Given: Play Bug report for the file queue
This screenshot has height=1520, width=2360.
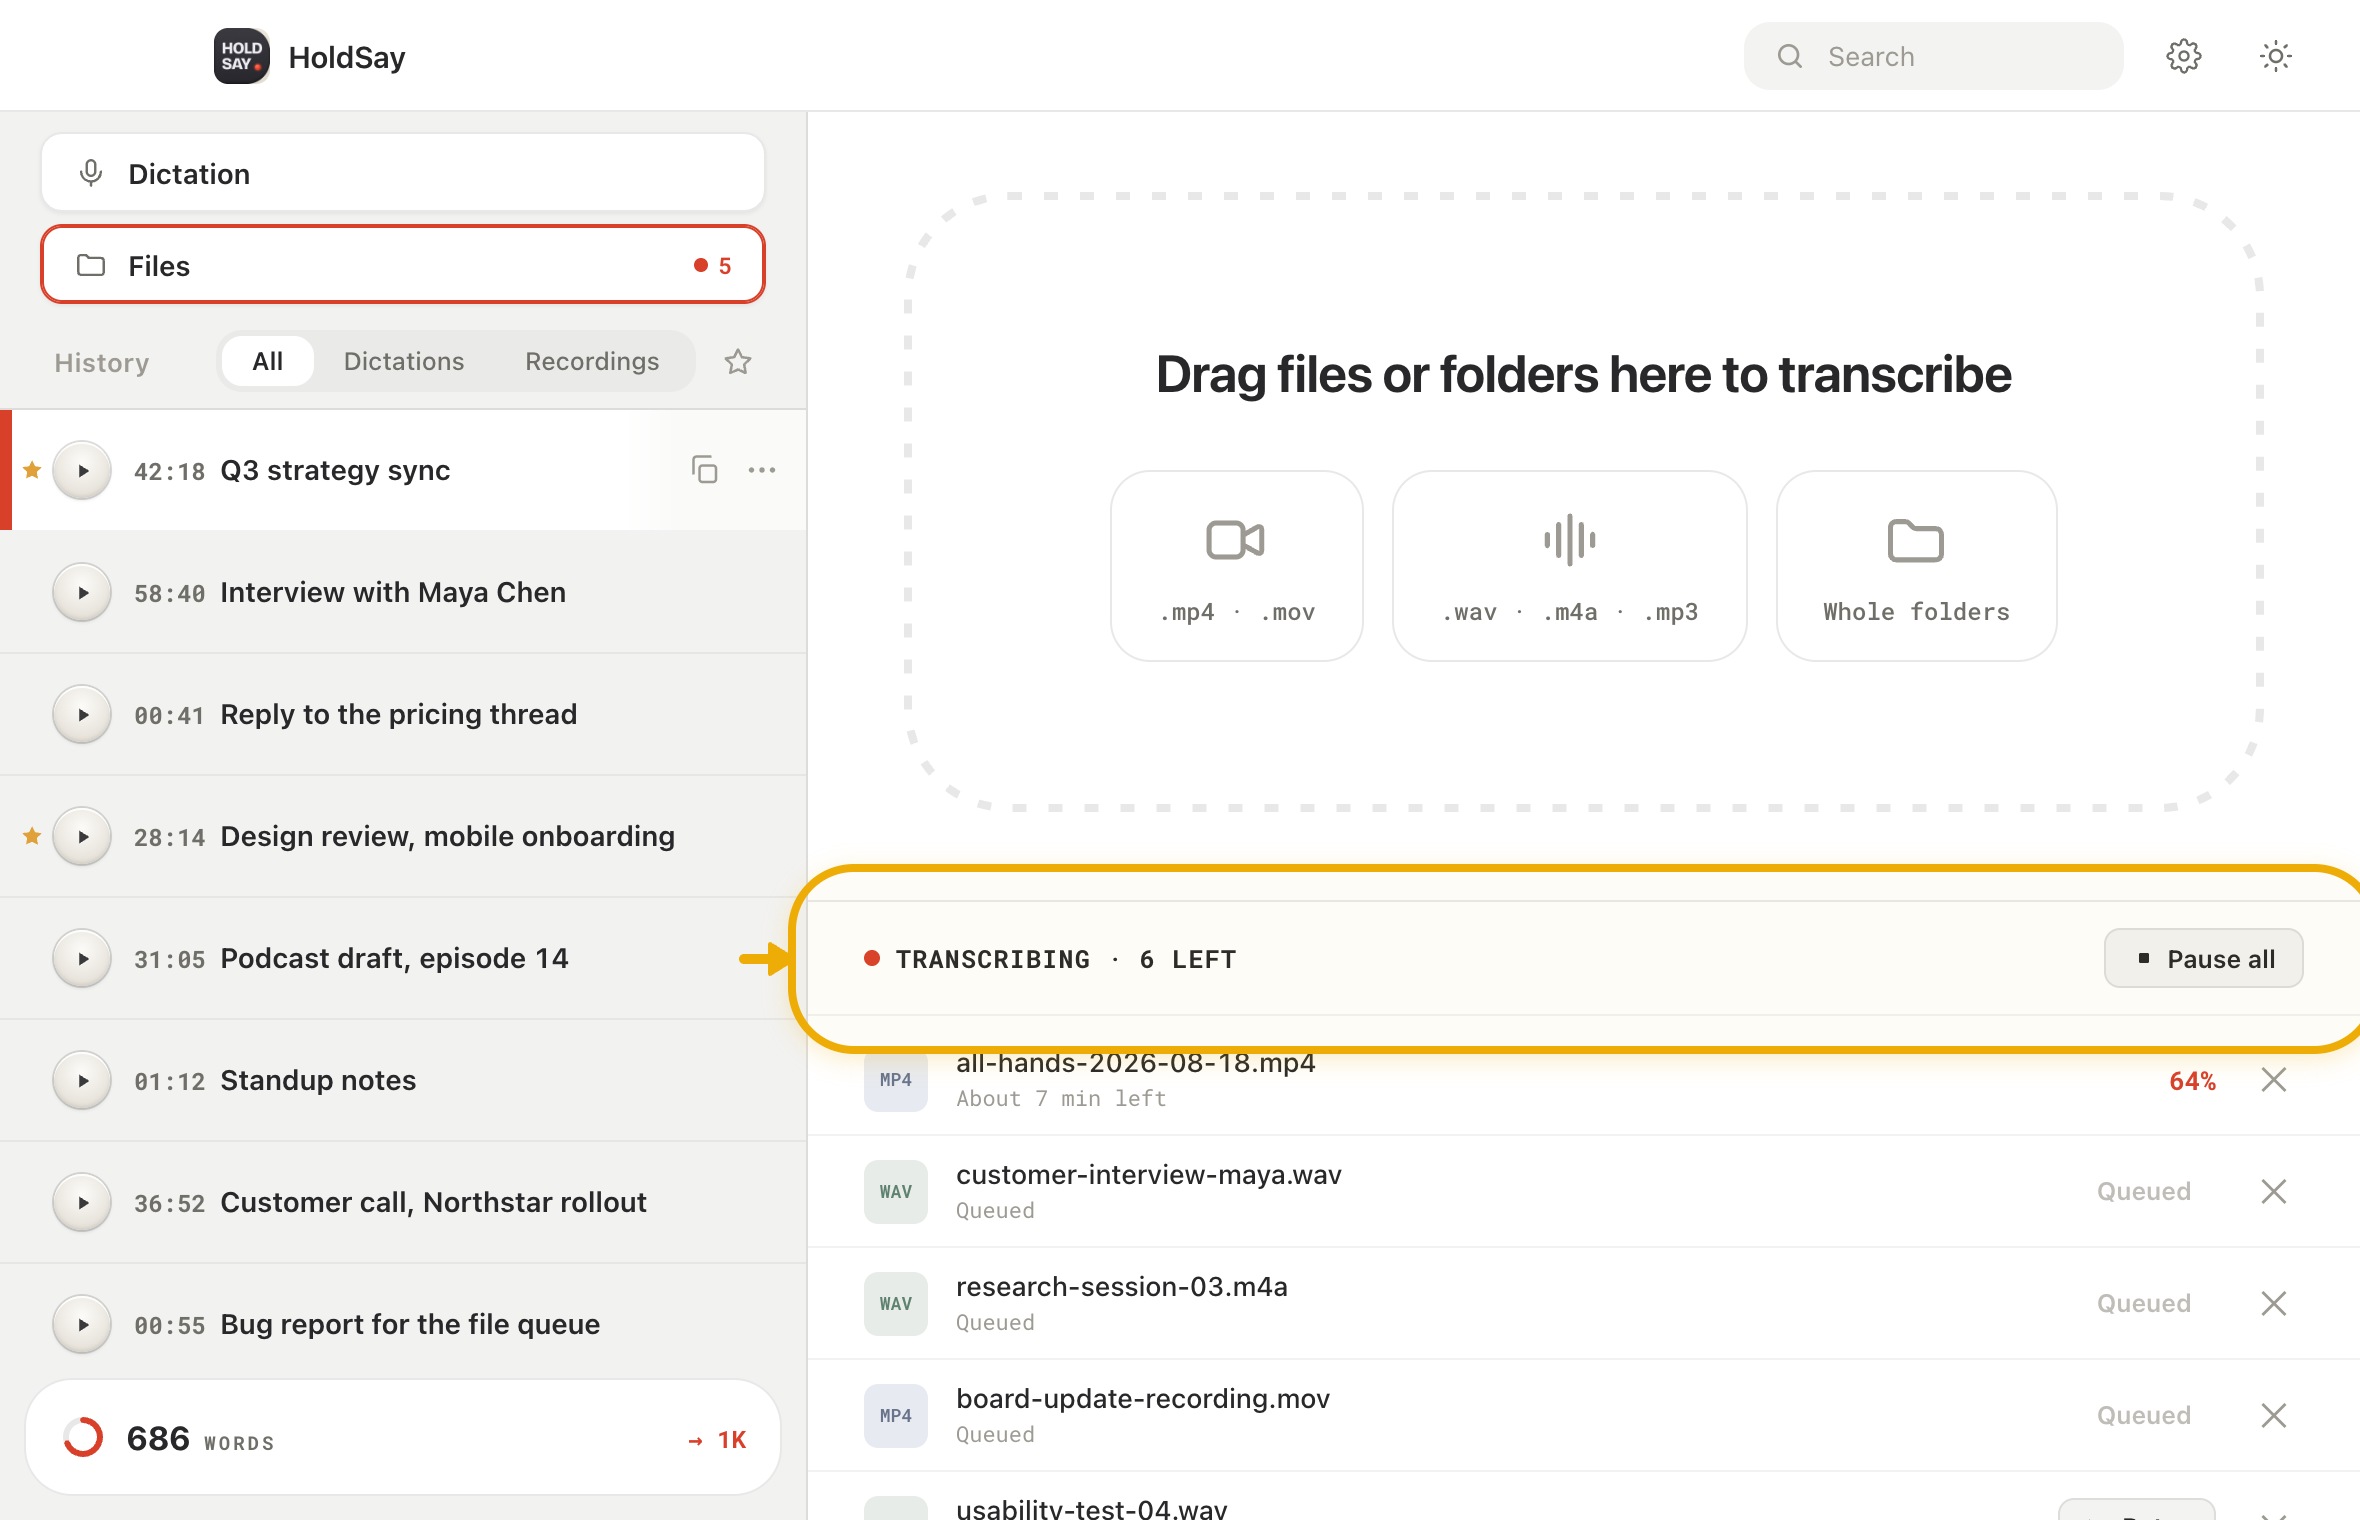Looking at the screenshot, I should [82, 1324].
